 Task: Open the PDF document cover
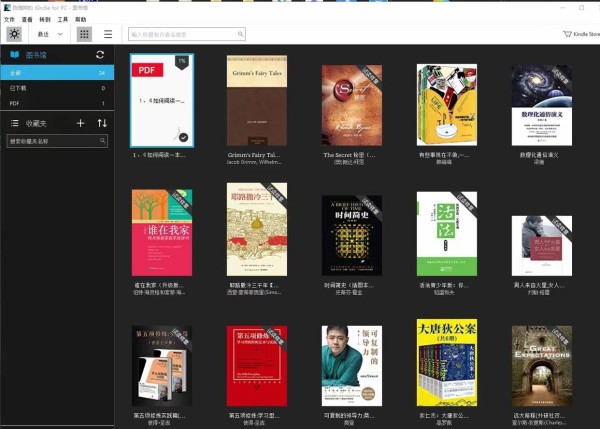[162, 100]
